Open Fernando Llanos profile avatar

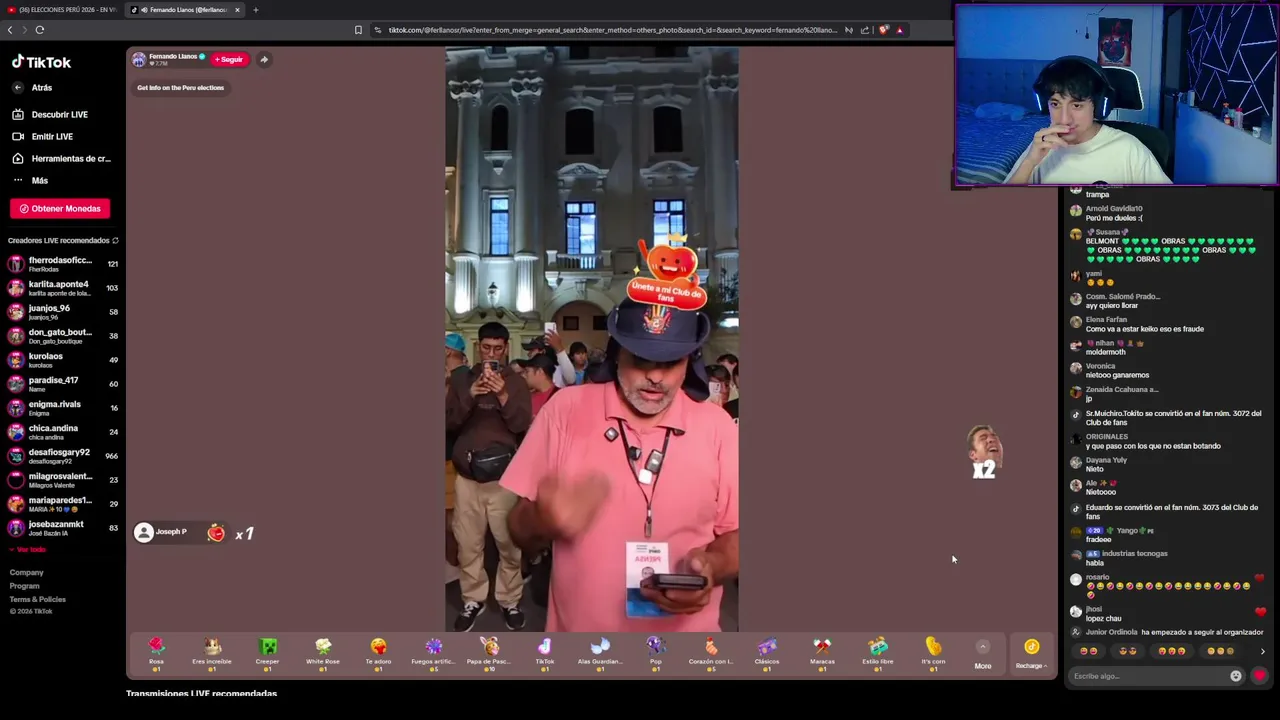coord(139,60)
